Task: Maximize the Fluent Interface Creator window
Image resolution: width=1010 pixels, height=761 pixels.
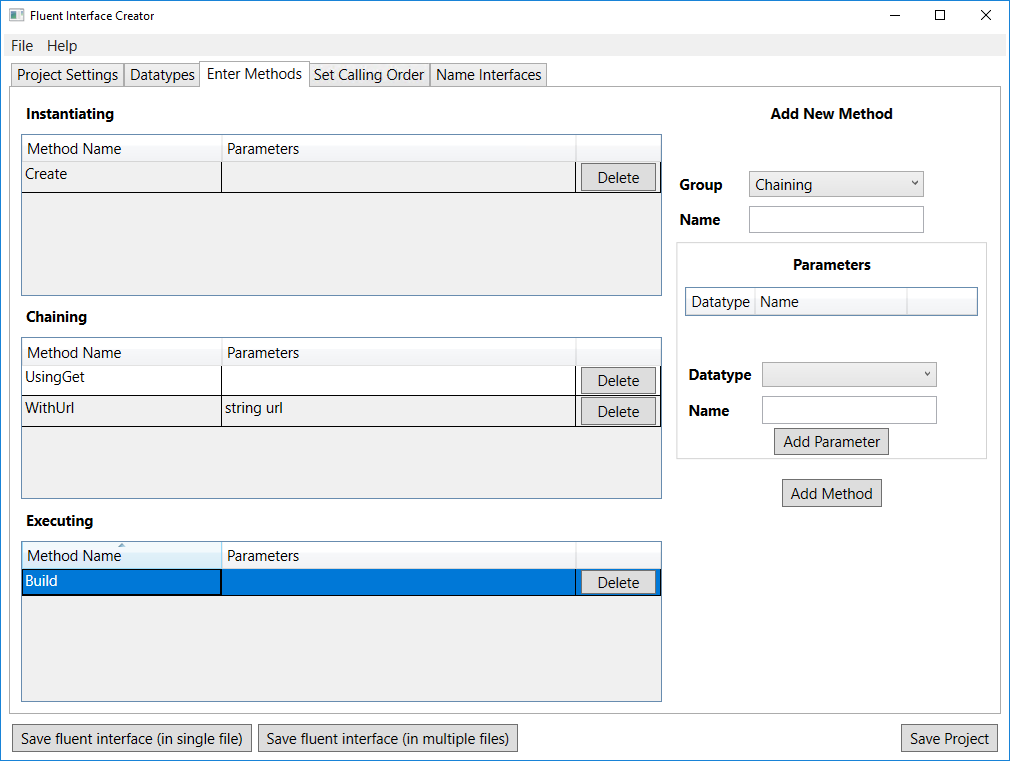Action: [x=940, y=15]
